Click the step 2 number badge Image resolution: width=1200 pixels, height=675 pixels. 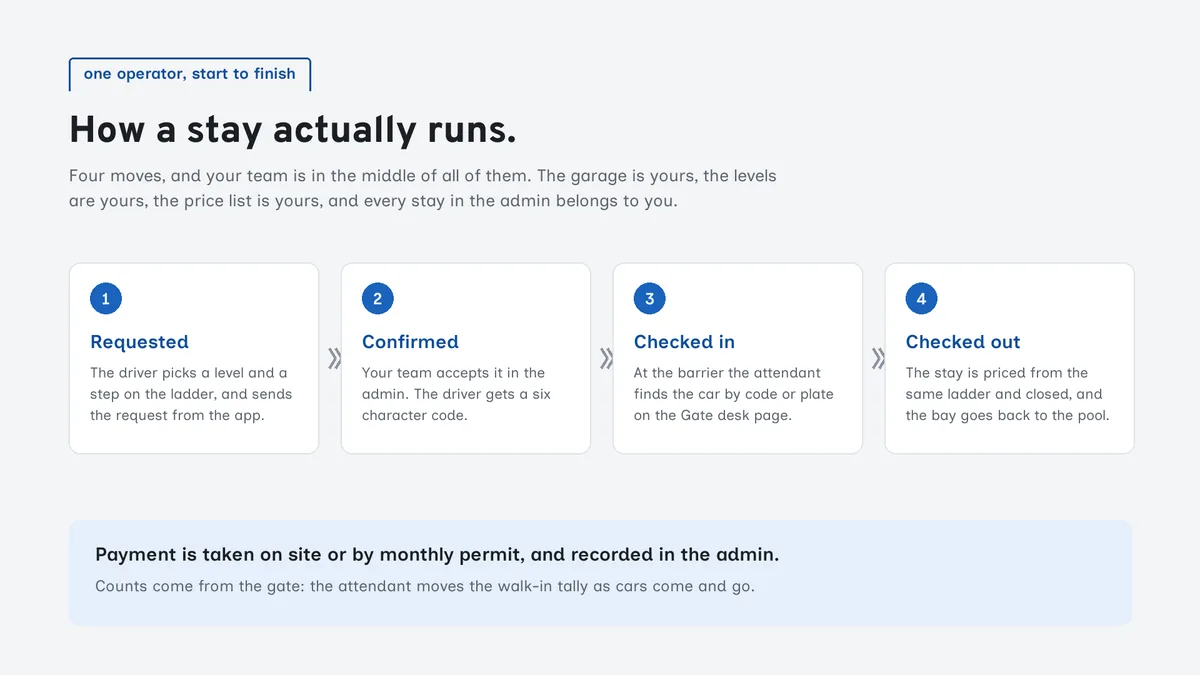(378, 298)
